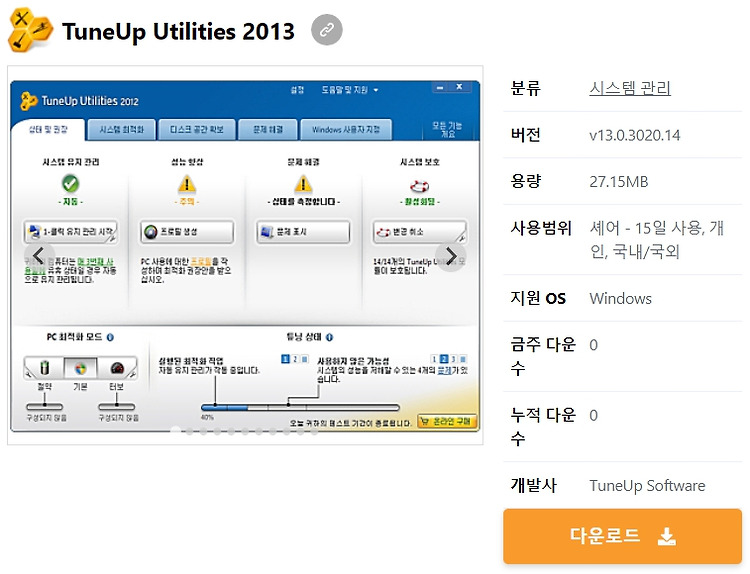Click the slider below 터보 mode

[116, 407]
